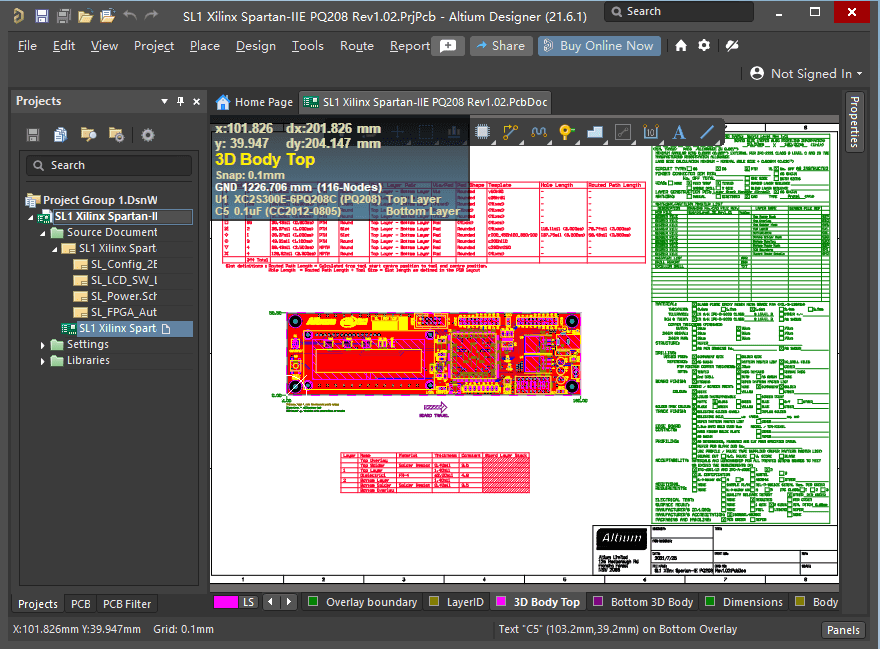Viewport: 880px width, 649px height.
Task: Open the Panels button
Action: 843,630
